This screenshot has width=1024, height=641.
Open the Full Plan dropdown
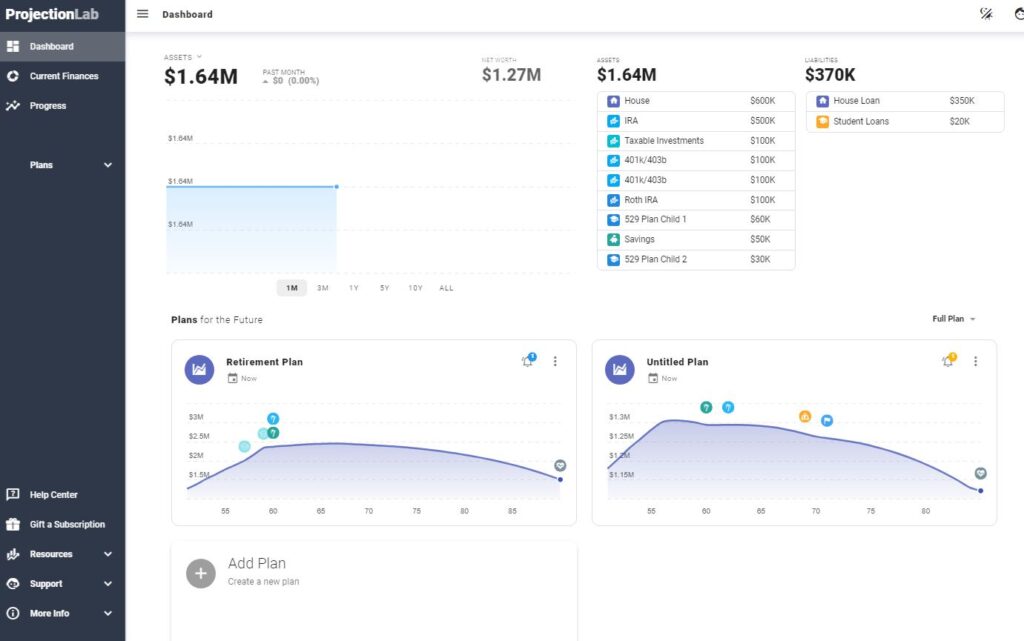[949, 318]
